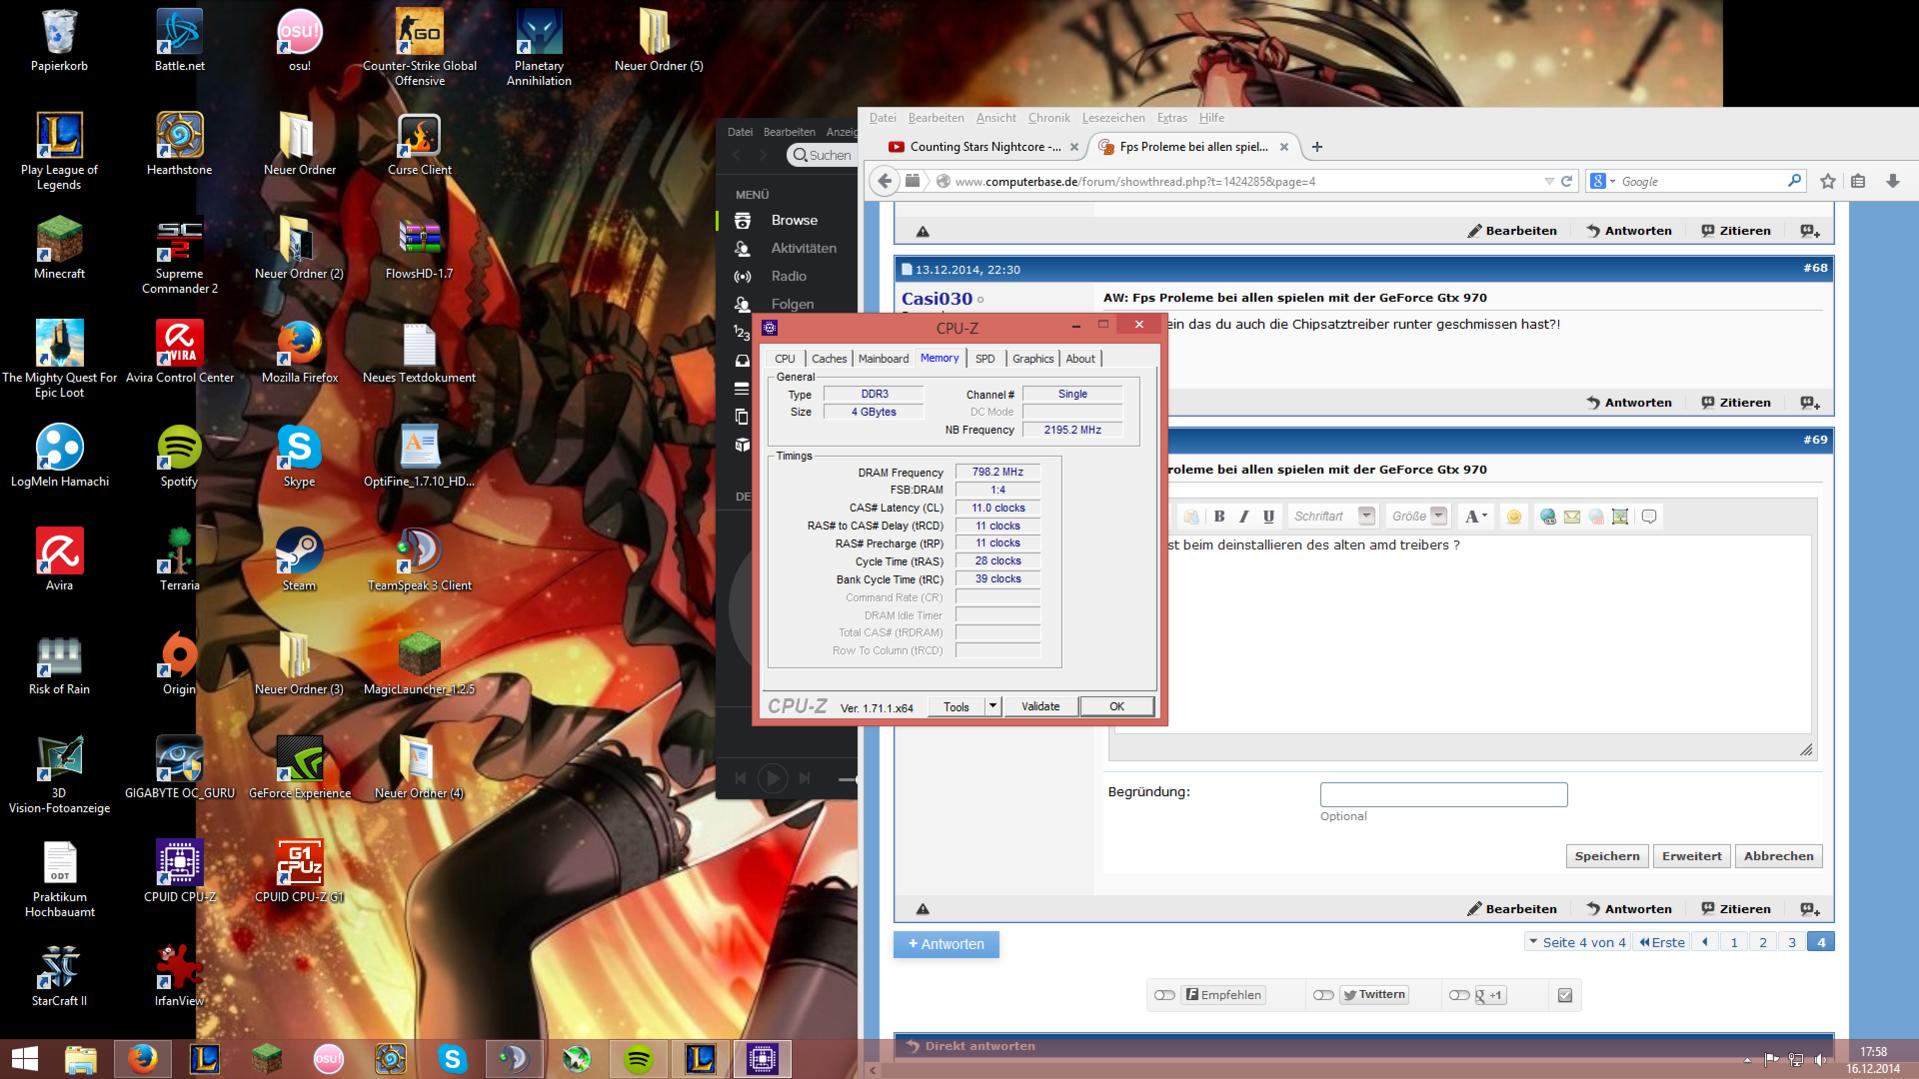Toggle the Facebook Empfehlen switch
This screenshot has height=1079, width=1919.
click(x=1164, y=995)
